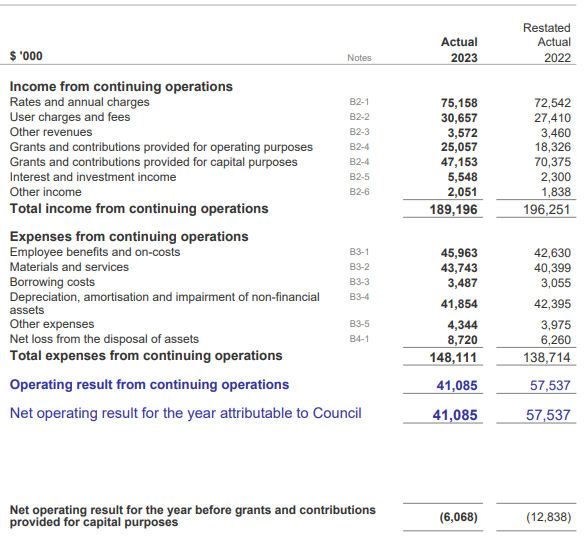Open note B4-1 for disposal of assets
The width and height of the screenshot is (588, 539).
[359, 339]
